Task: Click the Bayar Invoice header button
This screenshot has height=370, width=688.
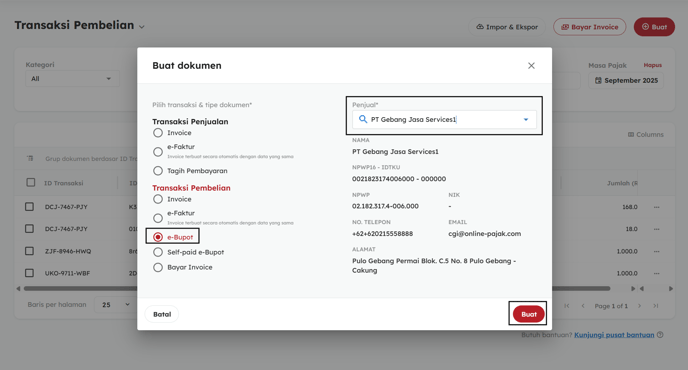Action: (590, 27)
